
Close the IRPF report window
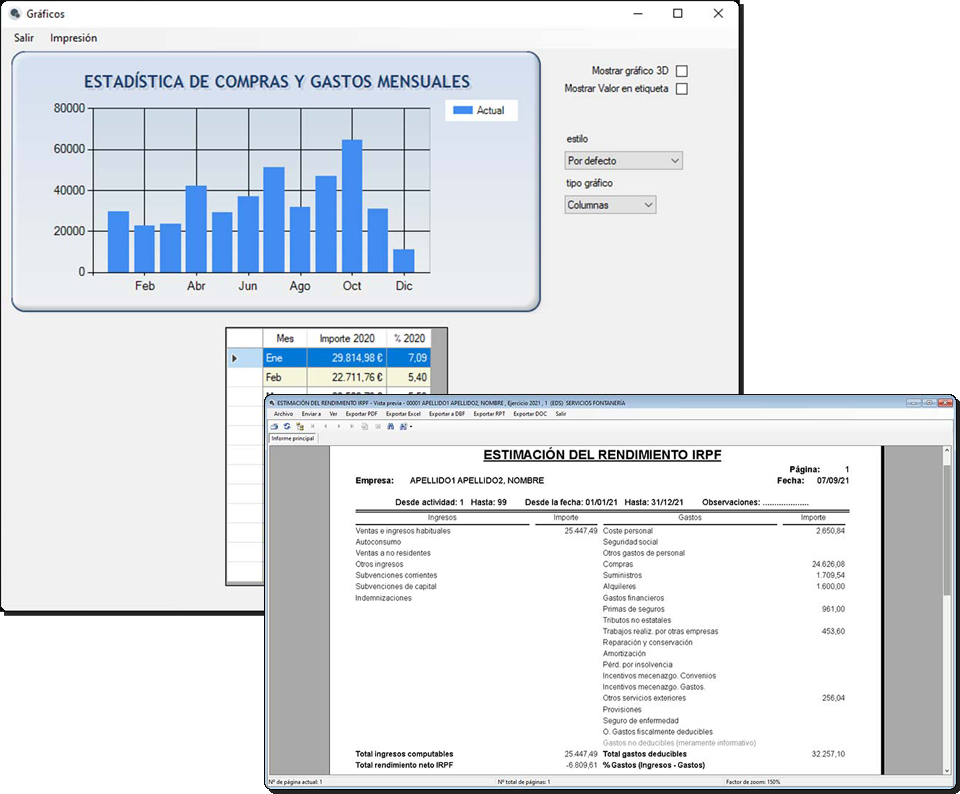[946, 403]
